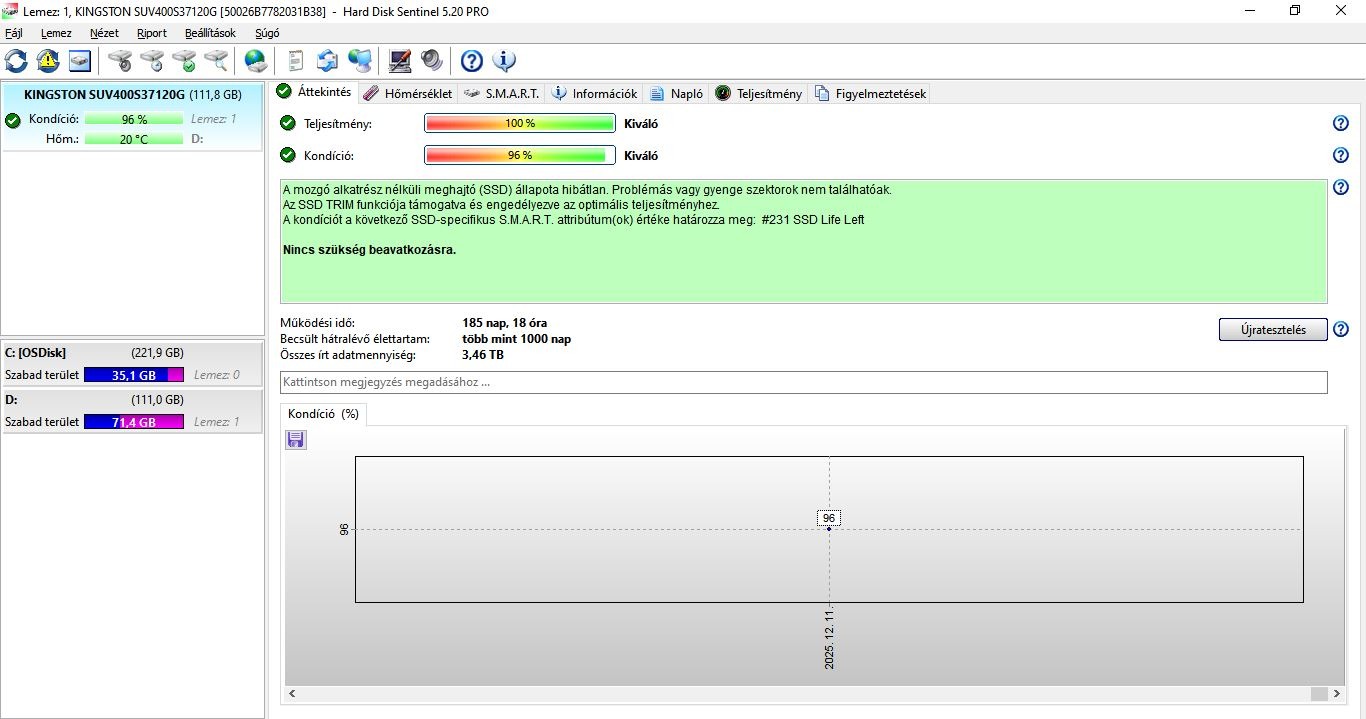Open the report document icon in toolbar
The height and width of the screenshot is (719, 1366).
click(296, 61)
